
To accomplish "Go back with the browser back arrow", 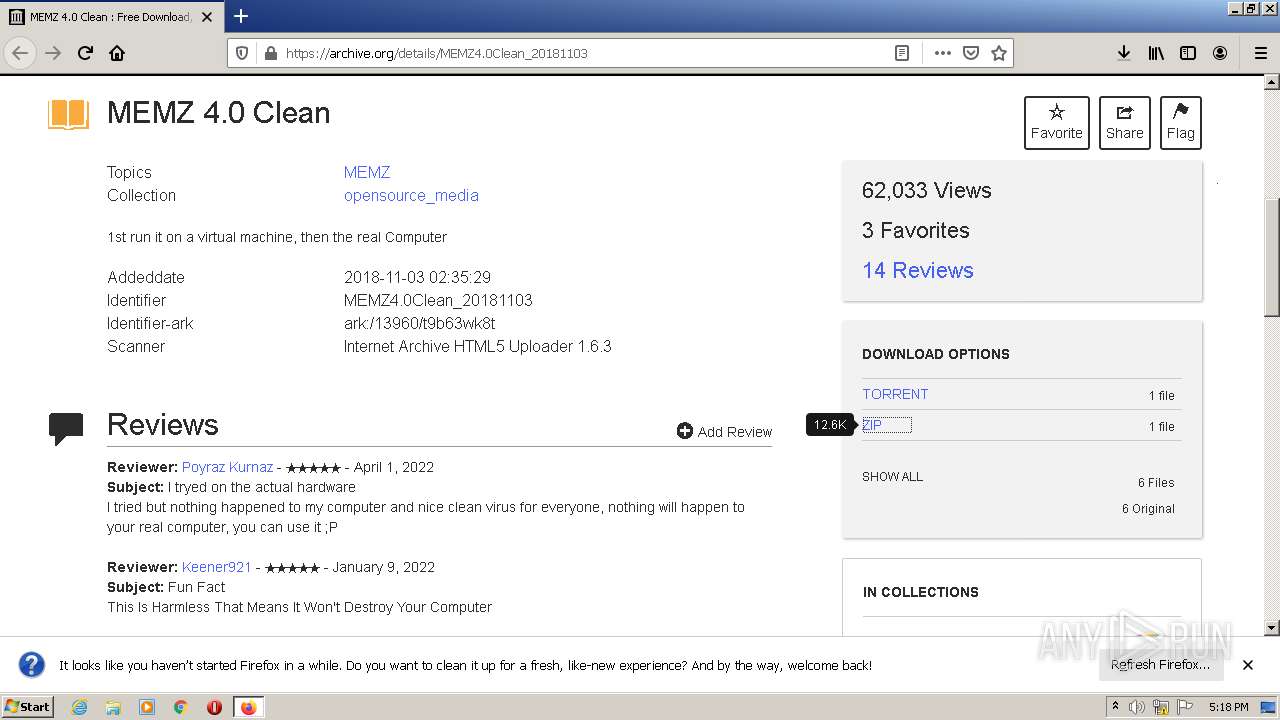I will [20, 53].
